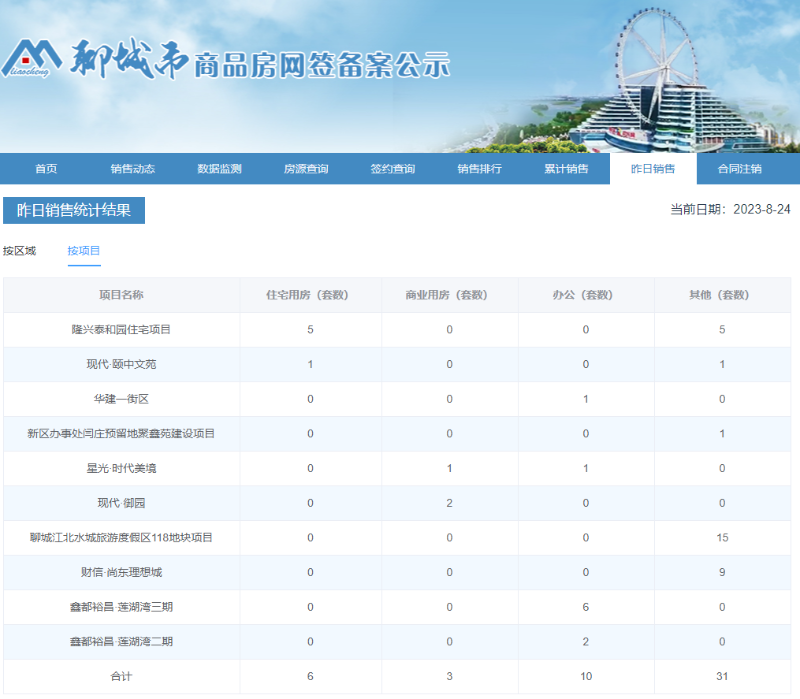Open 累计销售 from navigation bar

566,169
